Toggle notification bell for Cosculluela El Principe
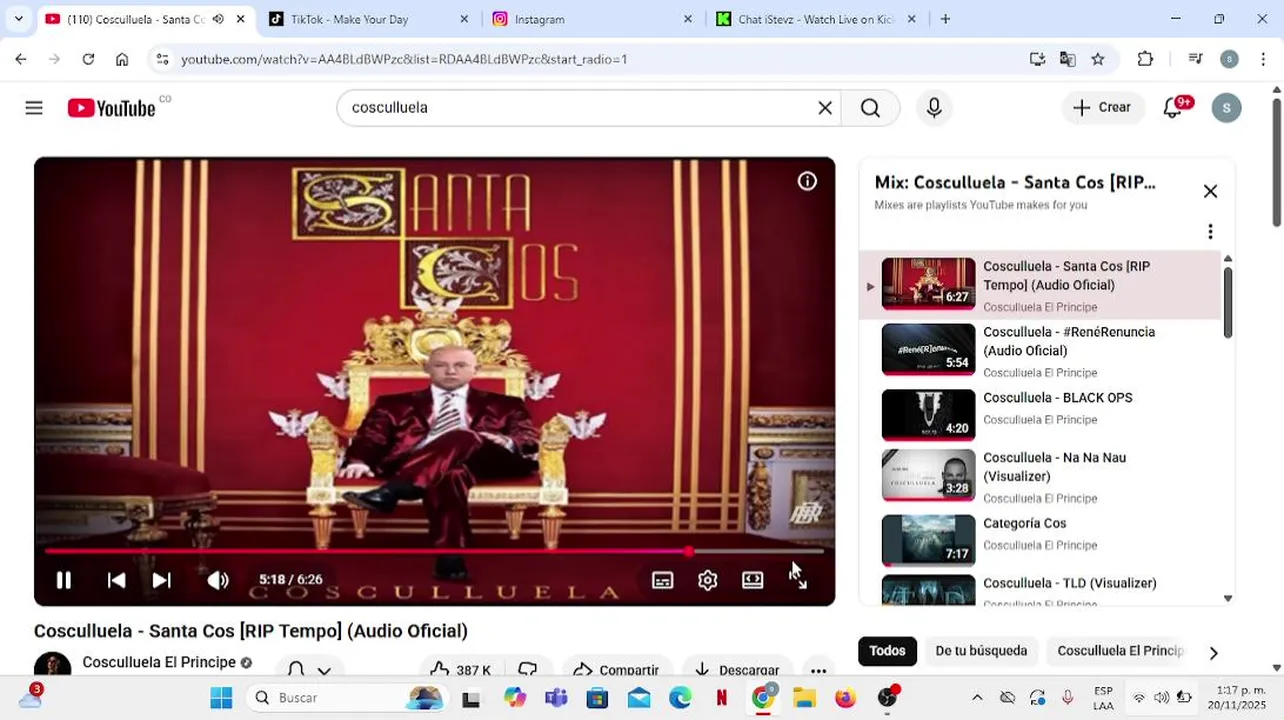Image resolution: width=1284 pixels, height=720 pixels. coord(308,669)
